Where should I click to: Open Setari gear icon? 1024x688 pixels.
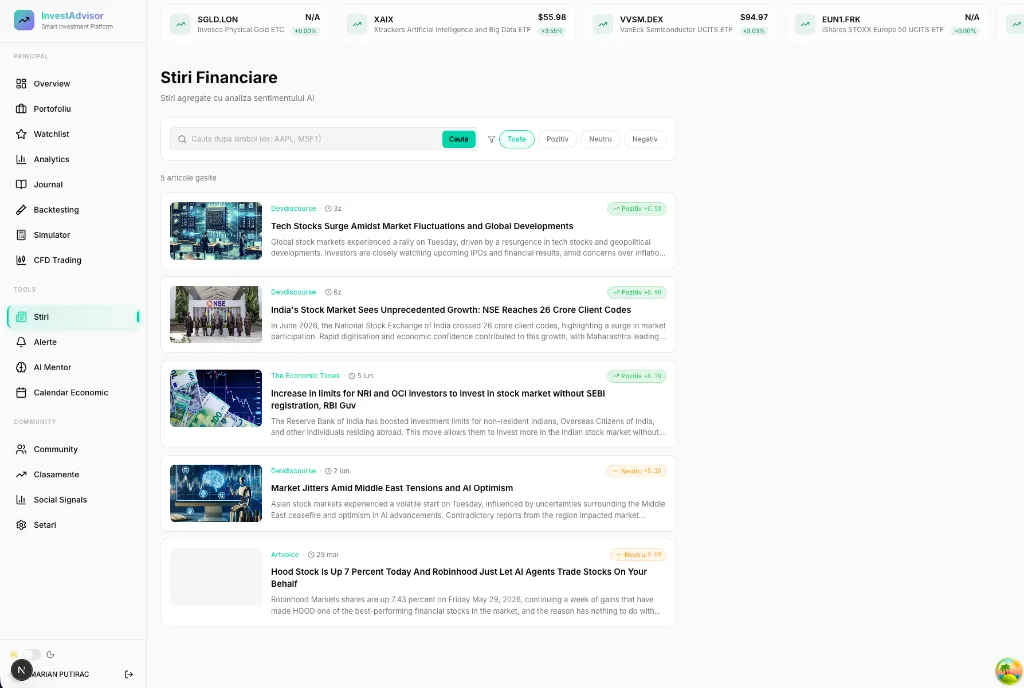[21, 525]
